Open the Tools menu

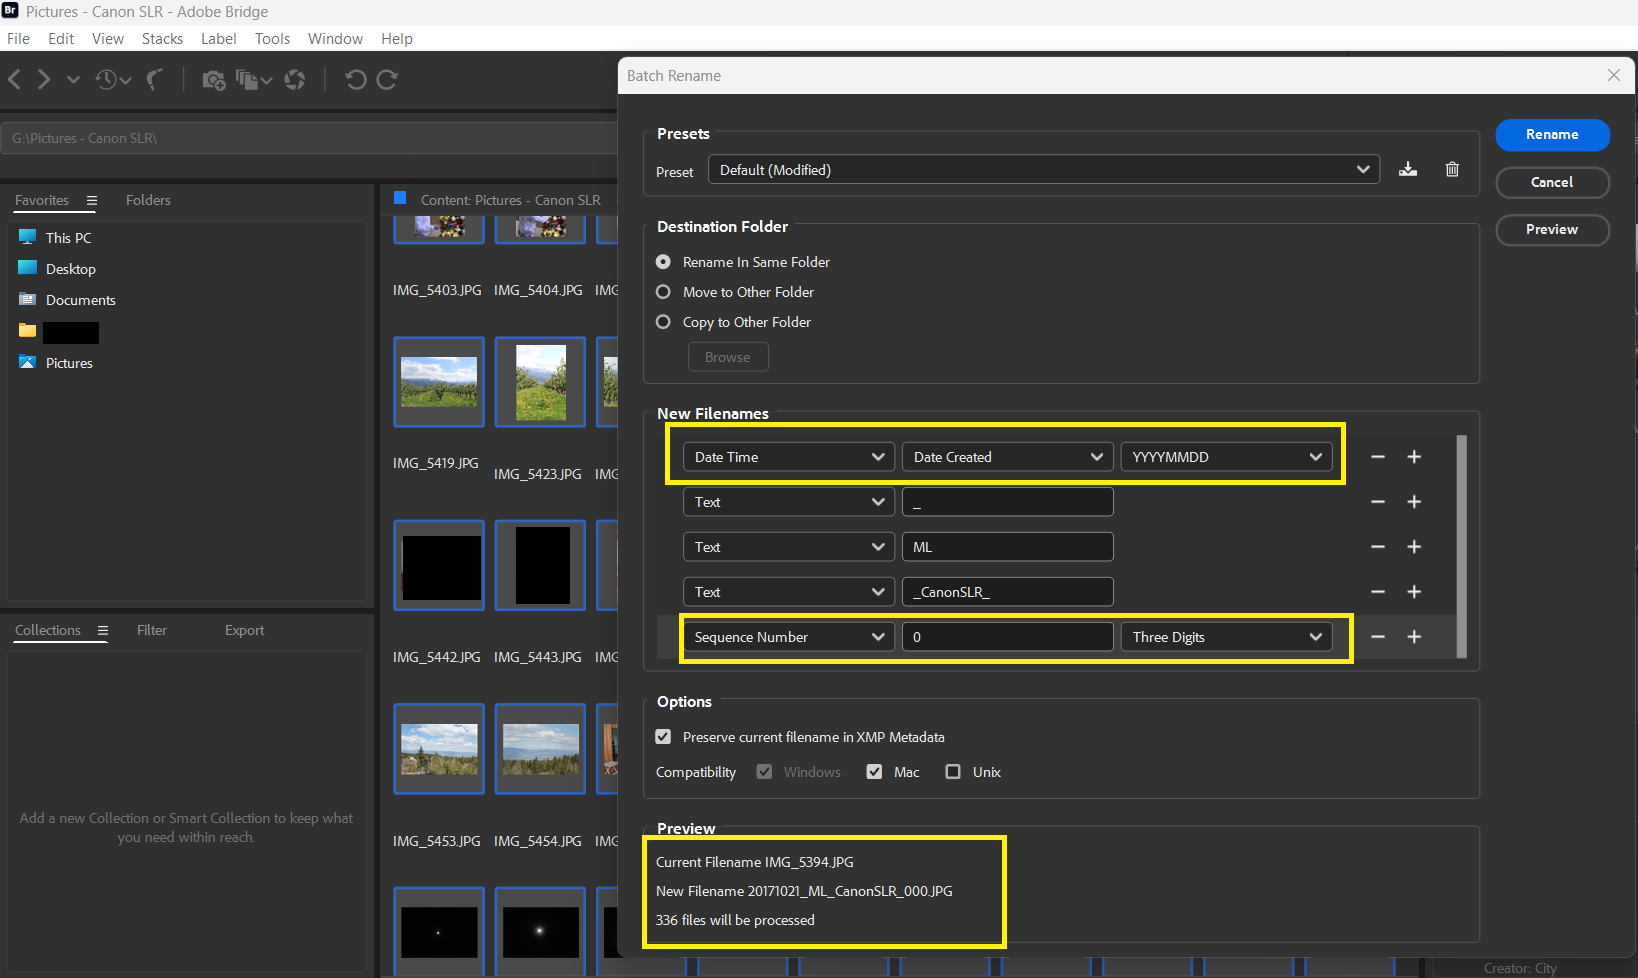coord(272,38)
